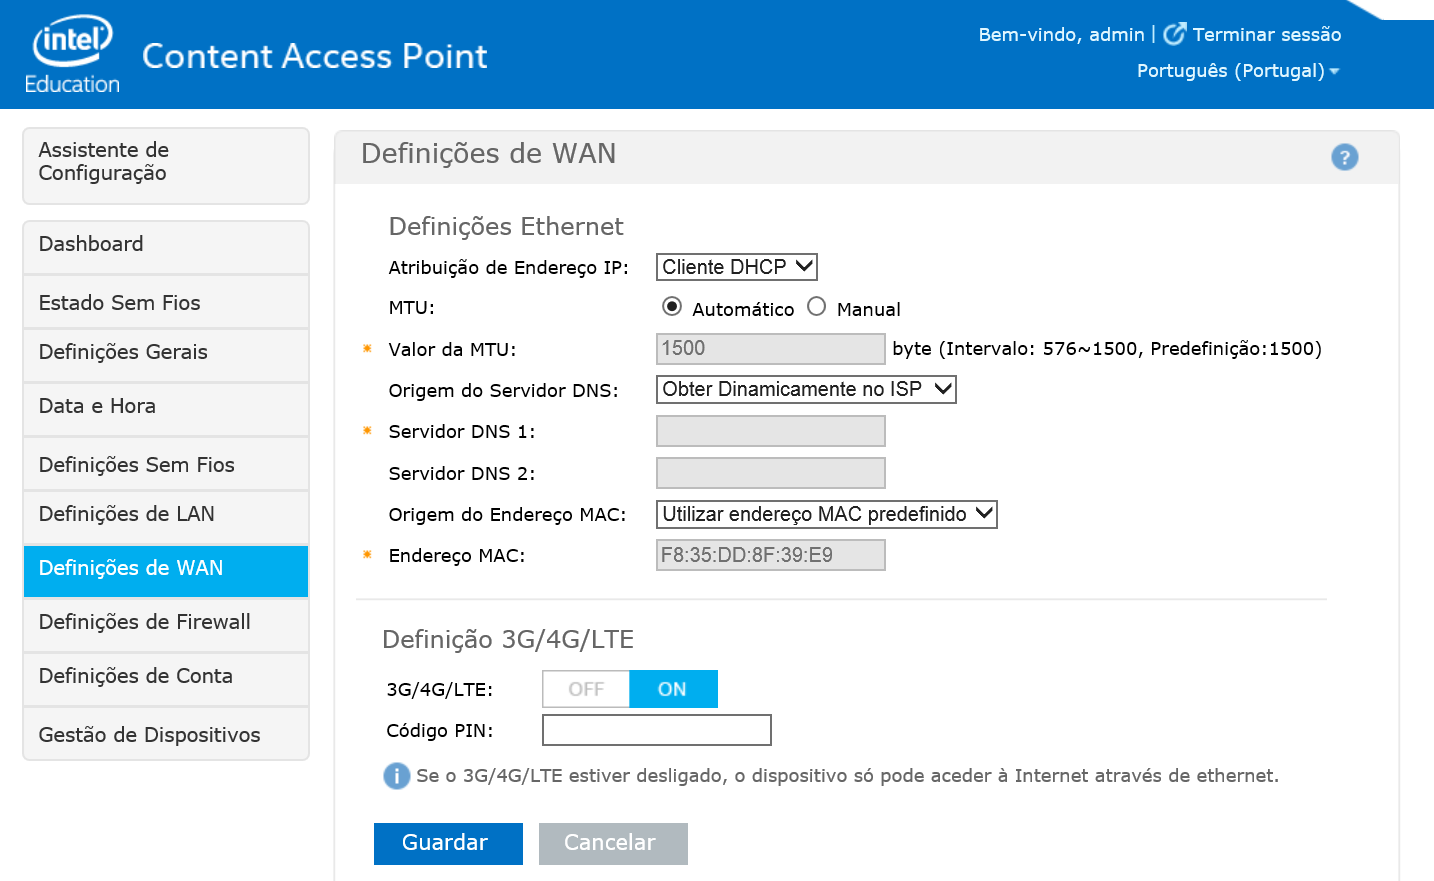Focus the Código PIN input field

[657, 730]
